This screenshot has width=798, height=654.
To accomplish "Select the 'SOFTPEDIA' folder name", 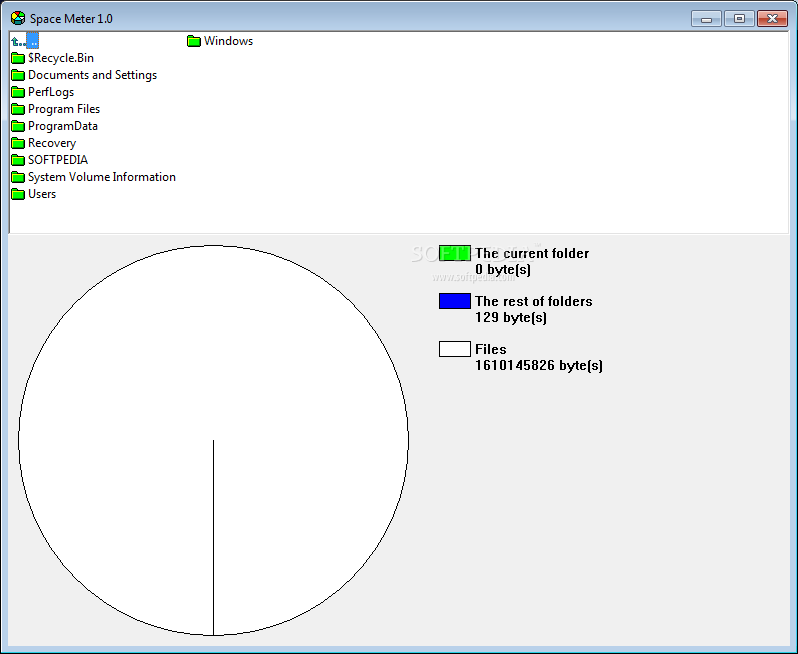I will (x=58, y=160).
